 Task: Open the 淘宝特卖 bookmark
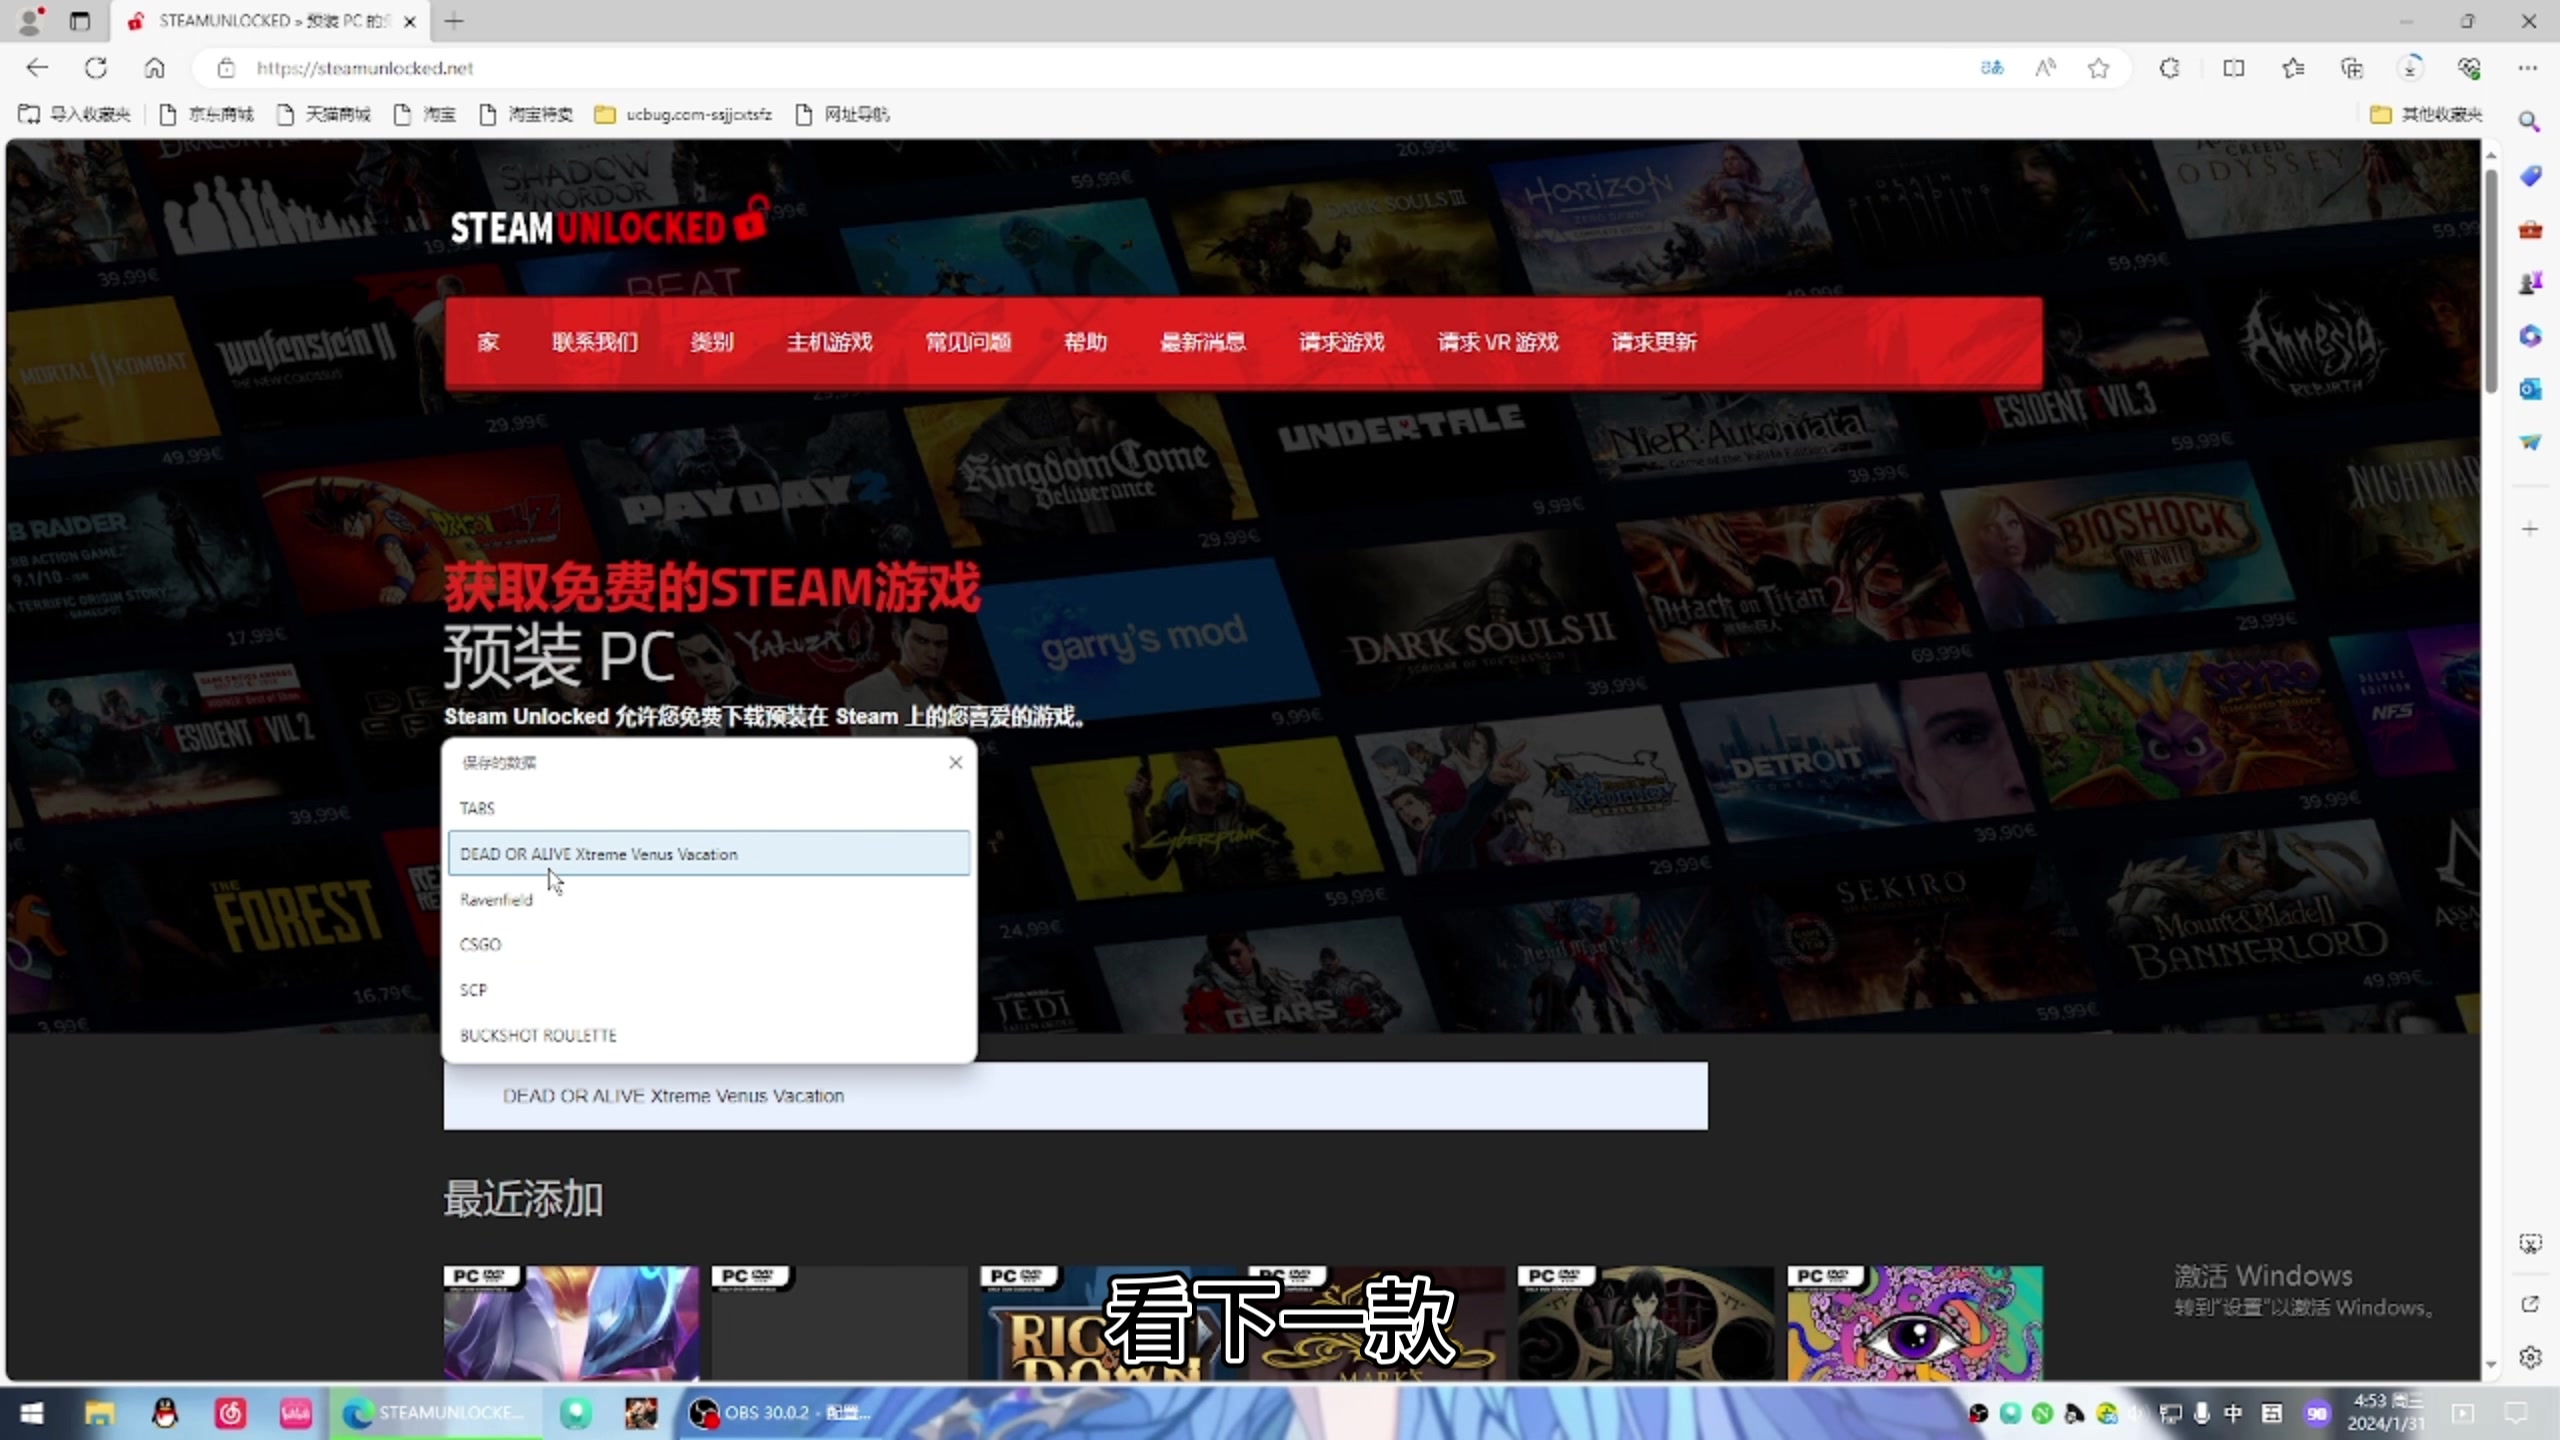point(526,114)
